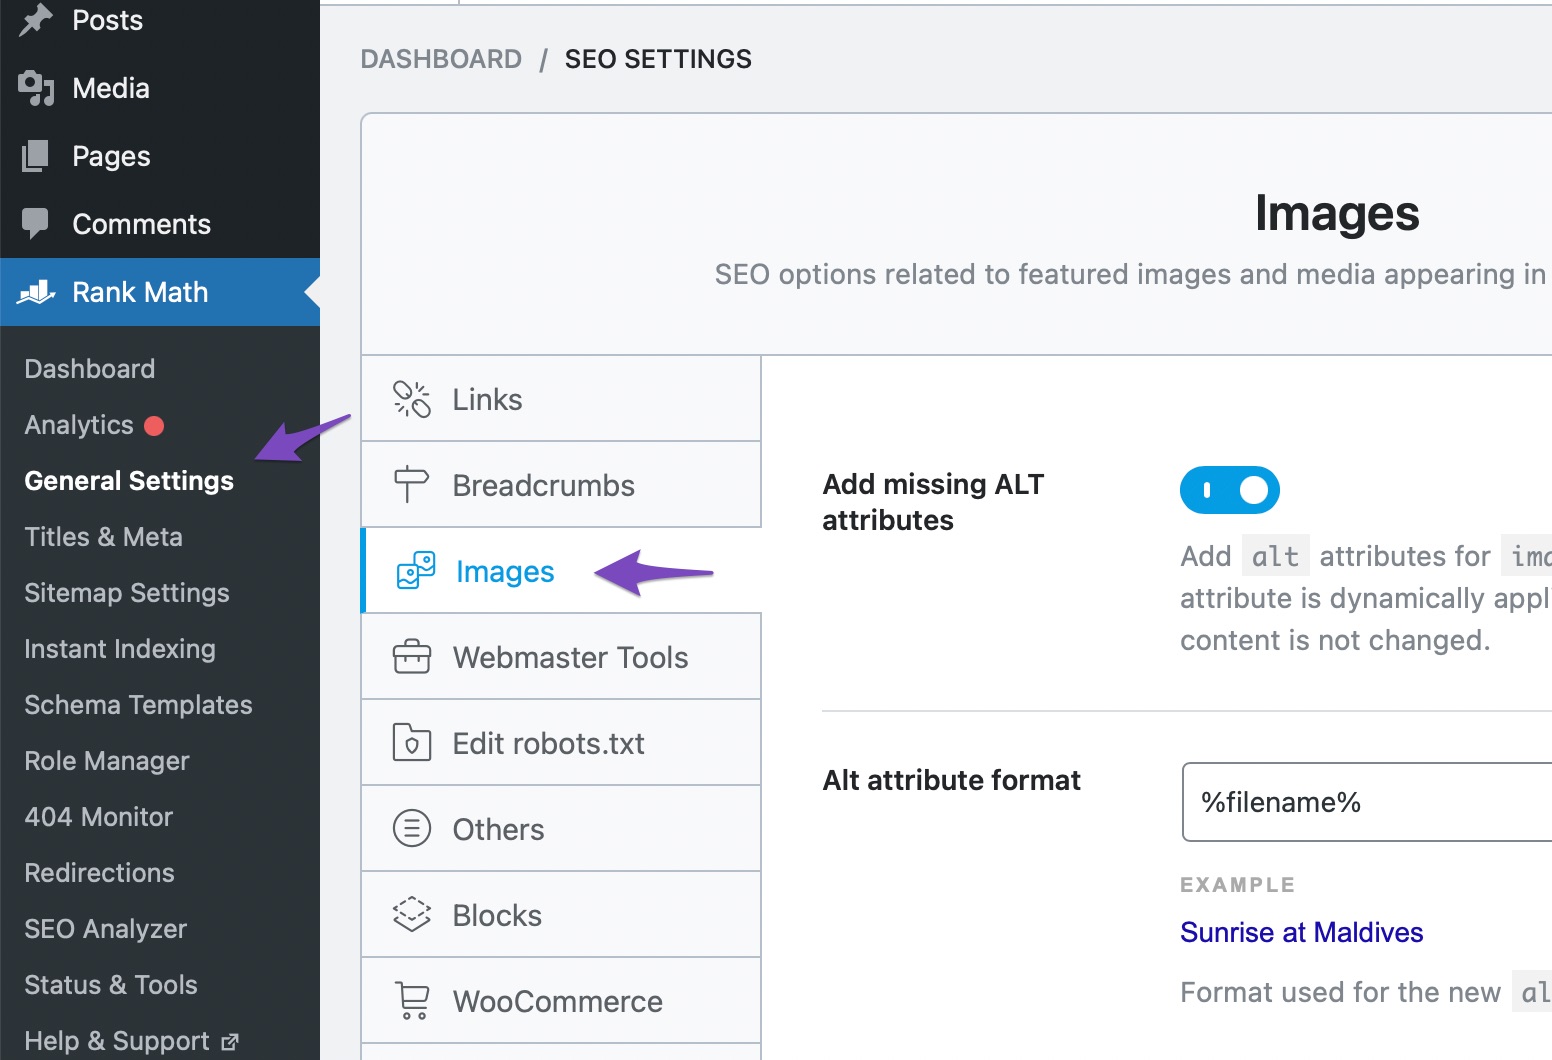Click Sunrise at Maldives example link
The image size is (1552, 1060).
[1301, 932]
